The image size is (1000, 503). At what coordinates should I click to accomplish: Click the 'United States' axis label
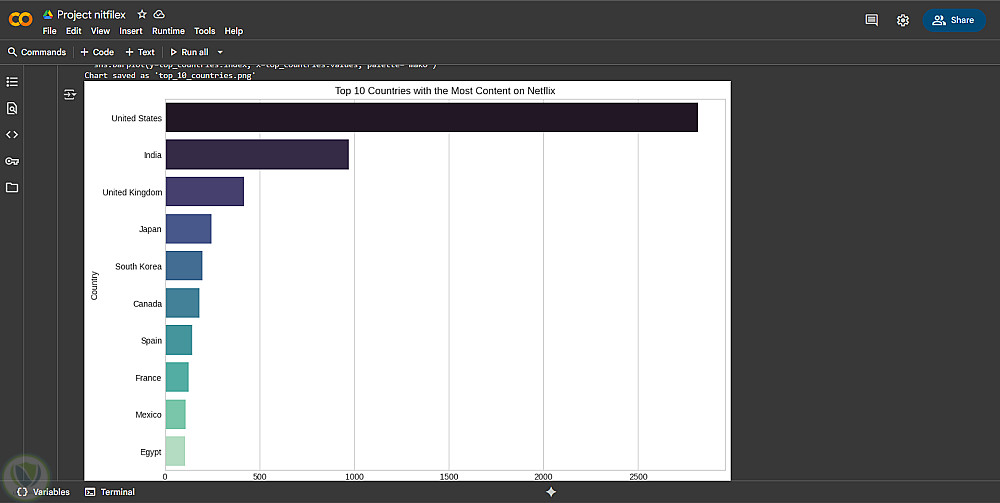pyautogui.click(x=136, y=118)
